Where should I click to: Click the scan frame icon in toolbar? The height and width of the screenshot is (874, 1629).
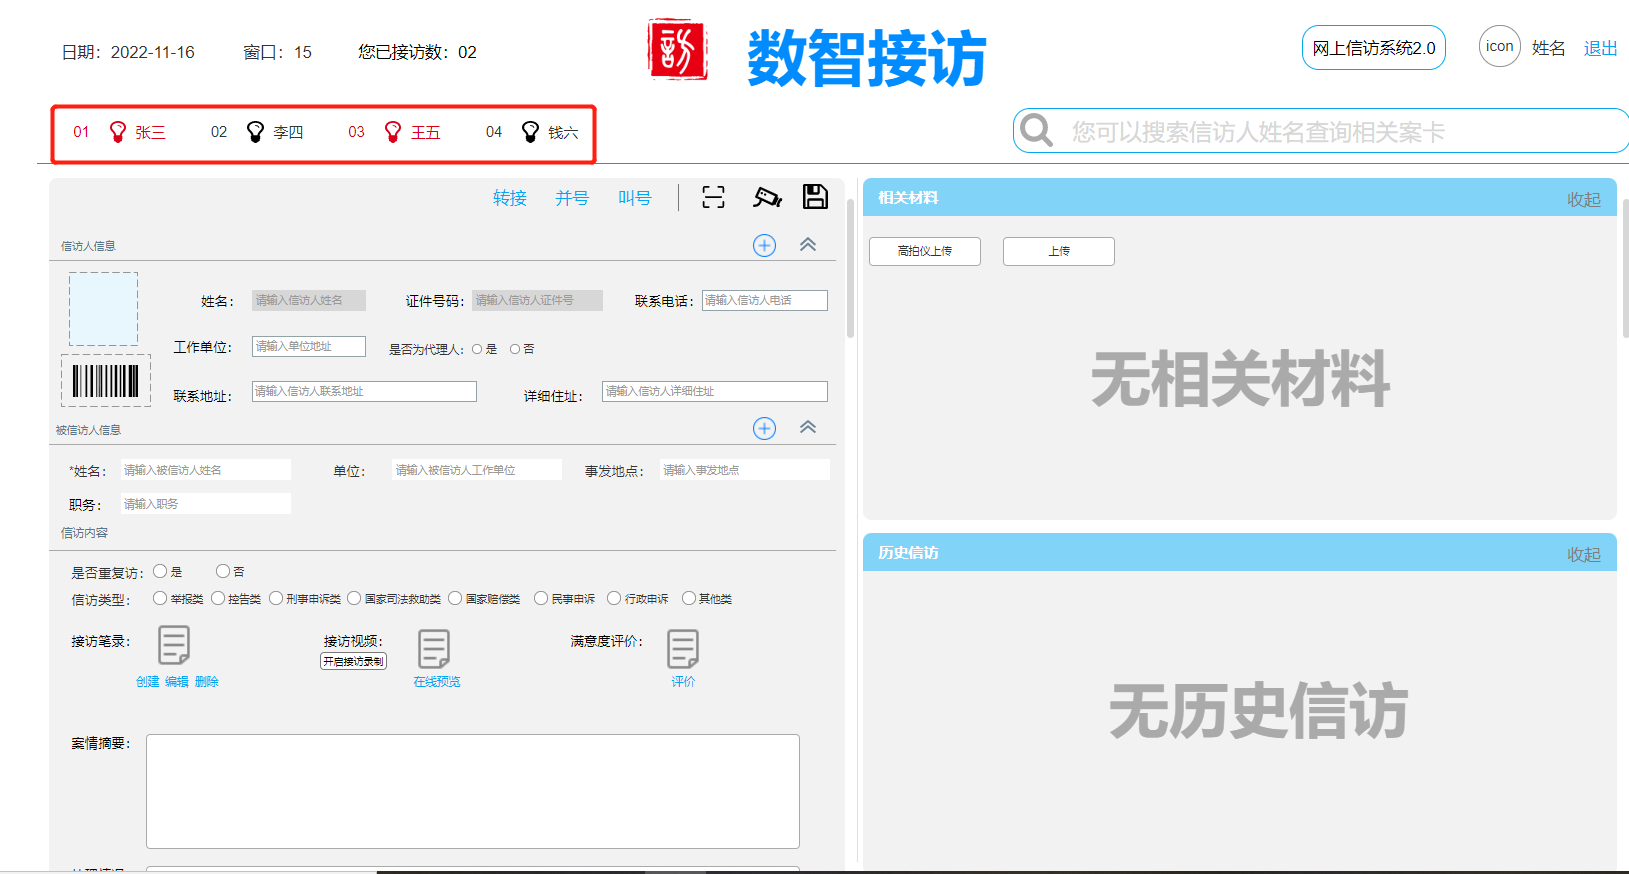(713, 197)
